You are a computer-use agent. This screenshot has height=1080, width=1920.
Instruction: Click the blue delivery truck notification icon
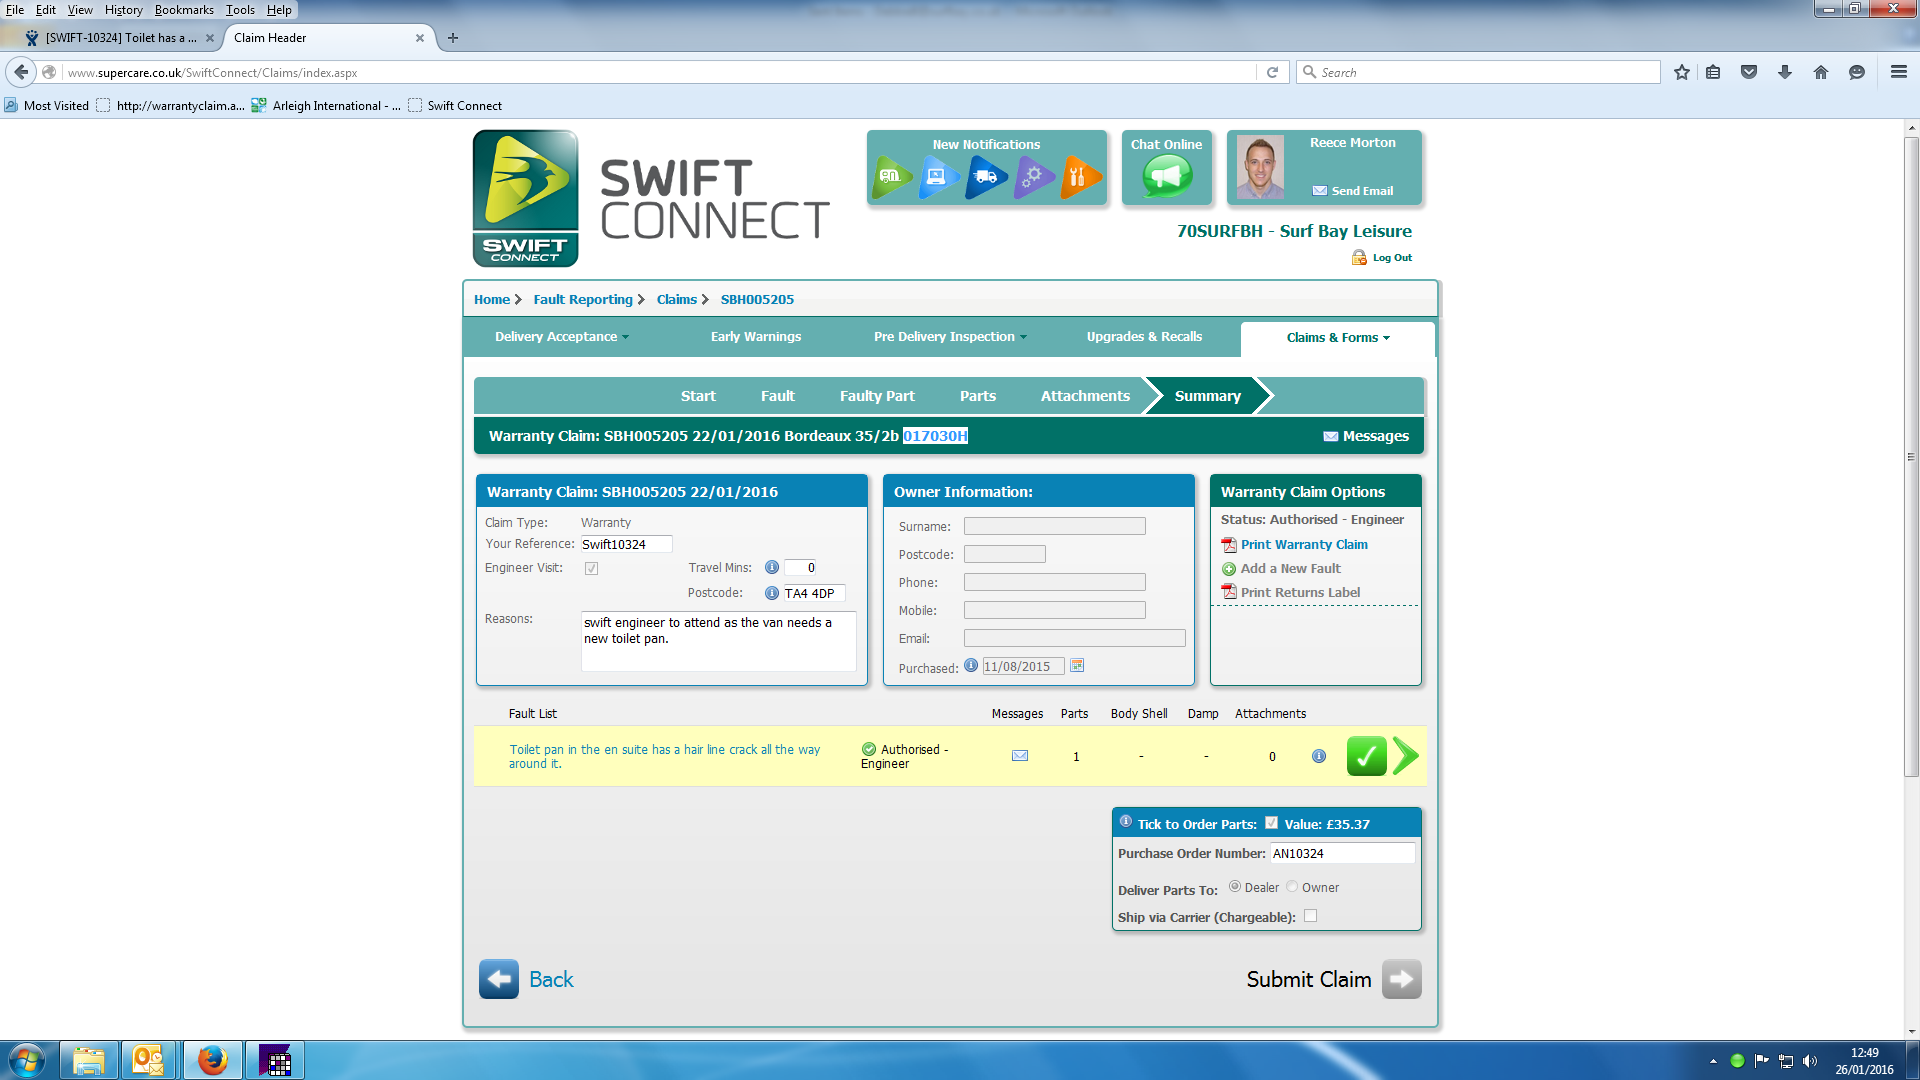[985, 177]
